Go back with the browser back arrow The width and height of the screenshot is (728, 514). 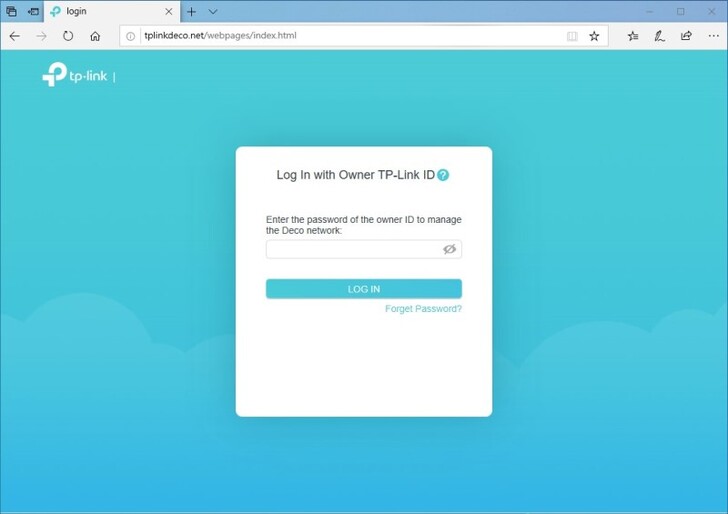(15, 36)
